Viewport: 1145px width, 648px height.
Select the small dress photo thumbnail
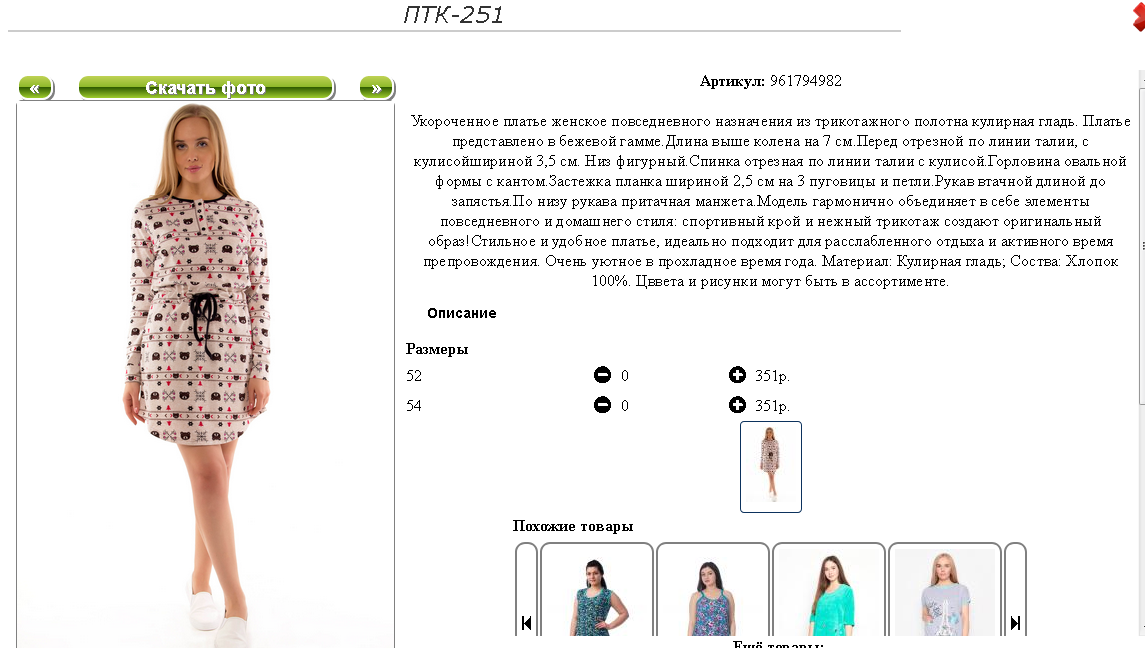770,467
